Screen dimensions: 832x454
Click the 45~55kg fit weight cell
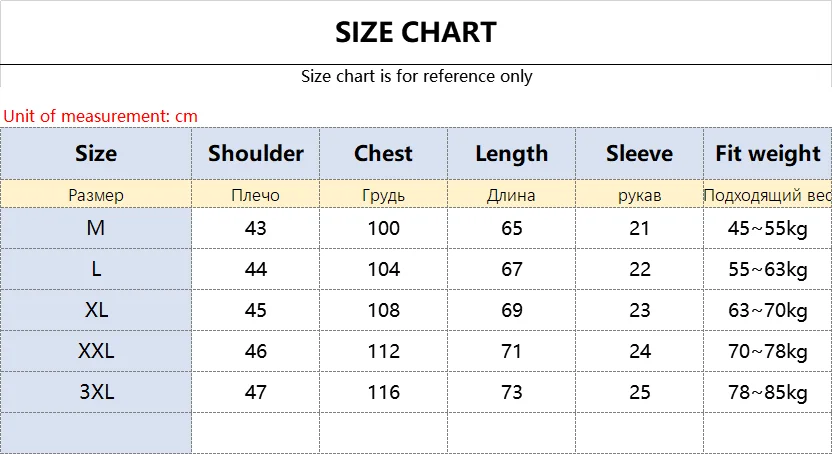(767, 228)
